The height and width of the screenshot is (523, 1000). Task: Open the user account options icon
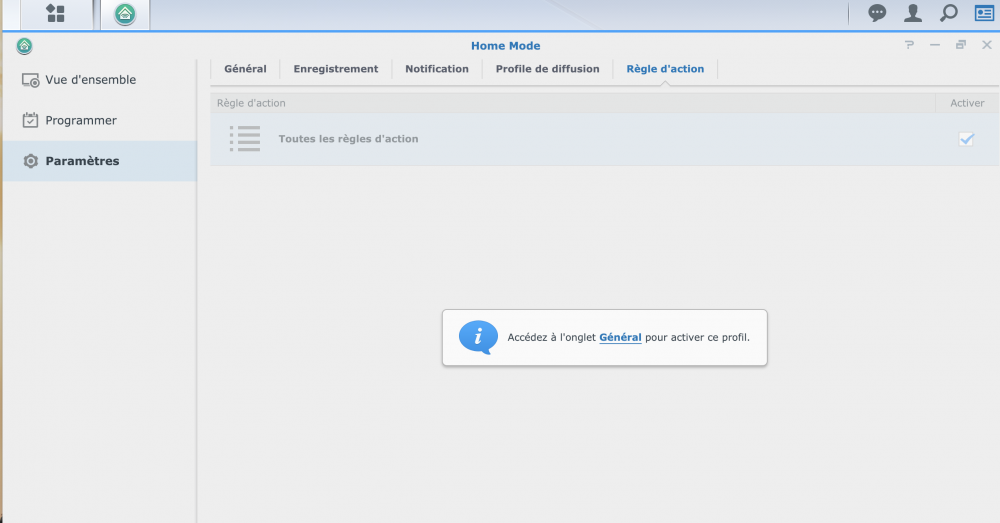[x=913, y=13]
